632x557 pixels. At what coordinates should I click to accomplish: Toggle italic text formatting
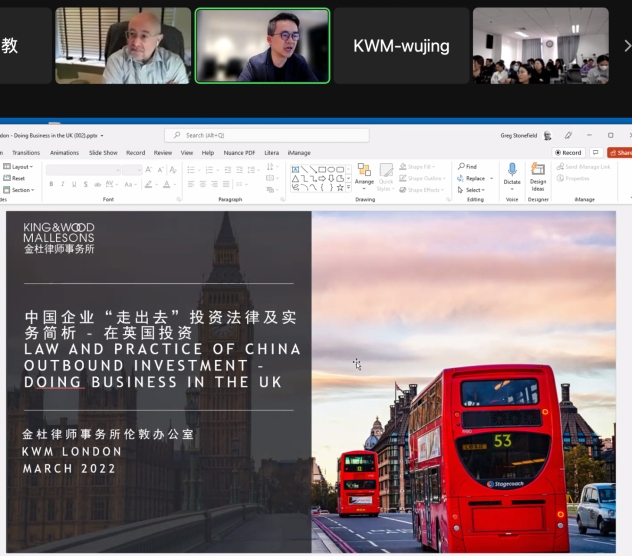62,185
